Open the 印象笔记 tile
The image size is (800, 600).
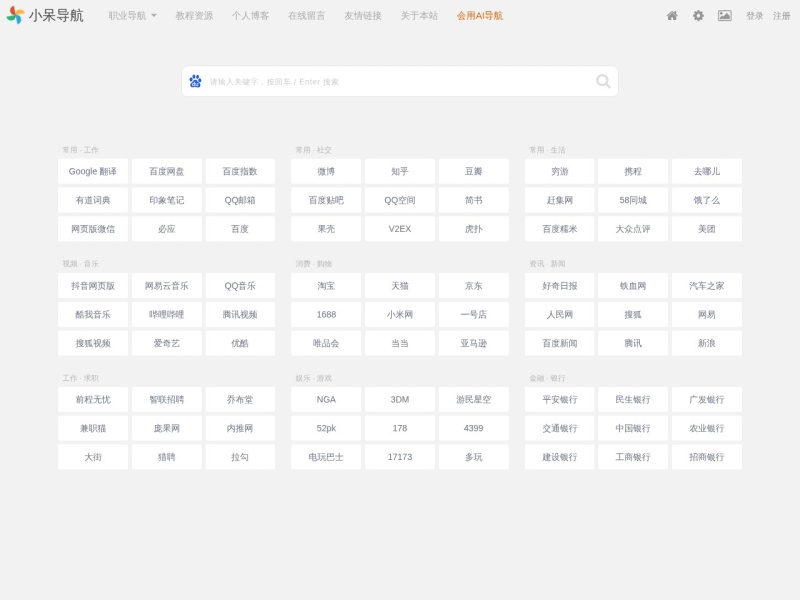pyautogui.click(x=166, y=200)
